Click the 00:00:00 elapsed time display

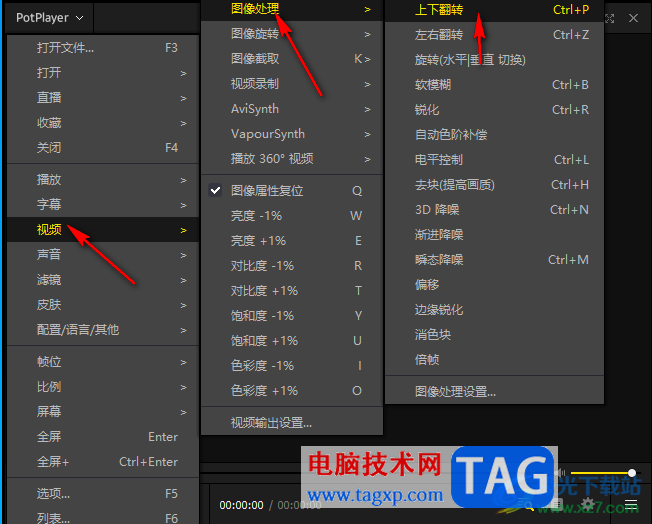point(241,505)
